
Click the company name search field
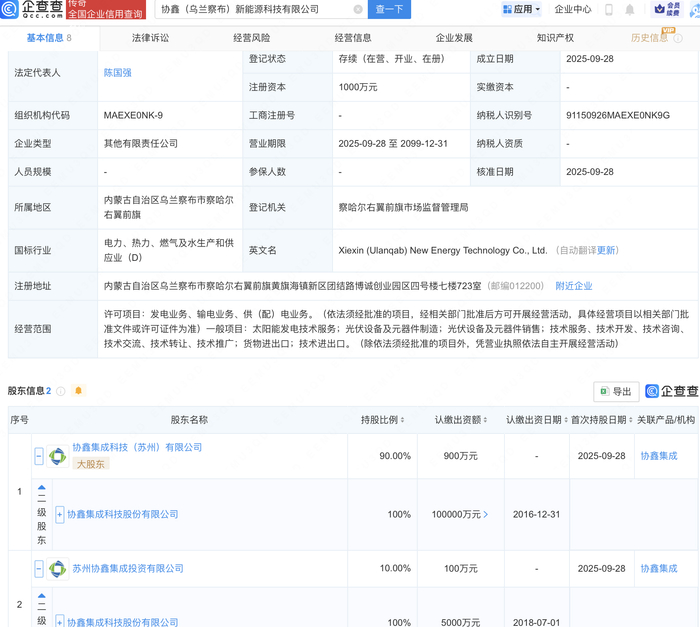coord(255,10)
